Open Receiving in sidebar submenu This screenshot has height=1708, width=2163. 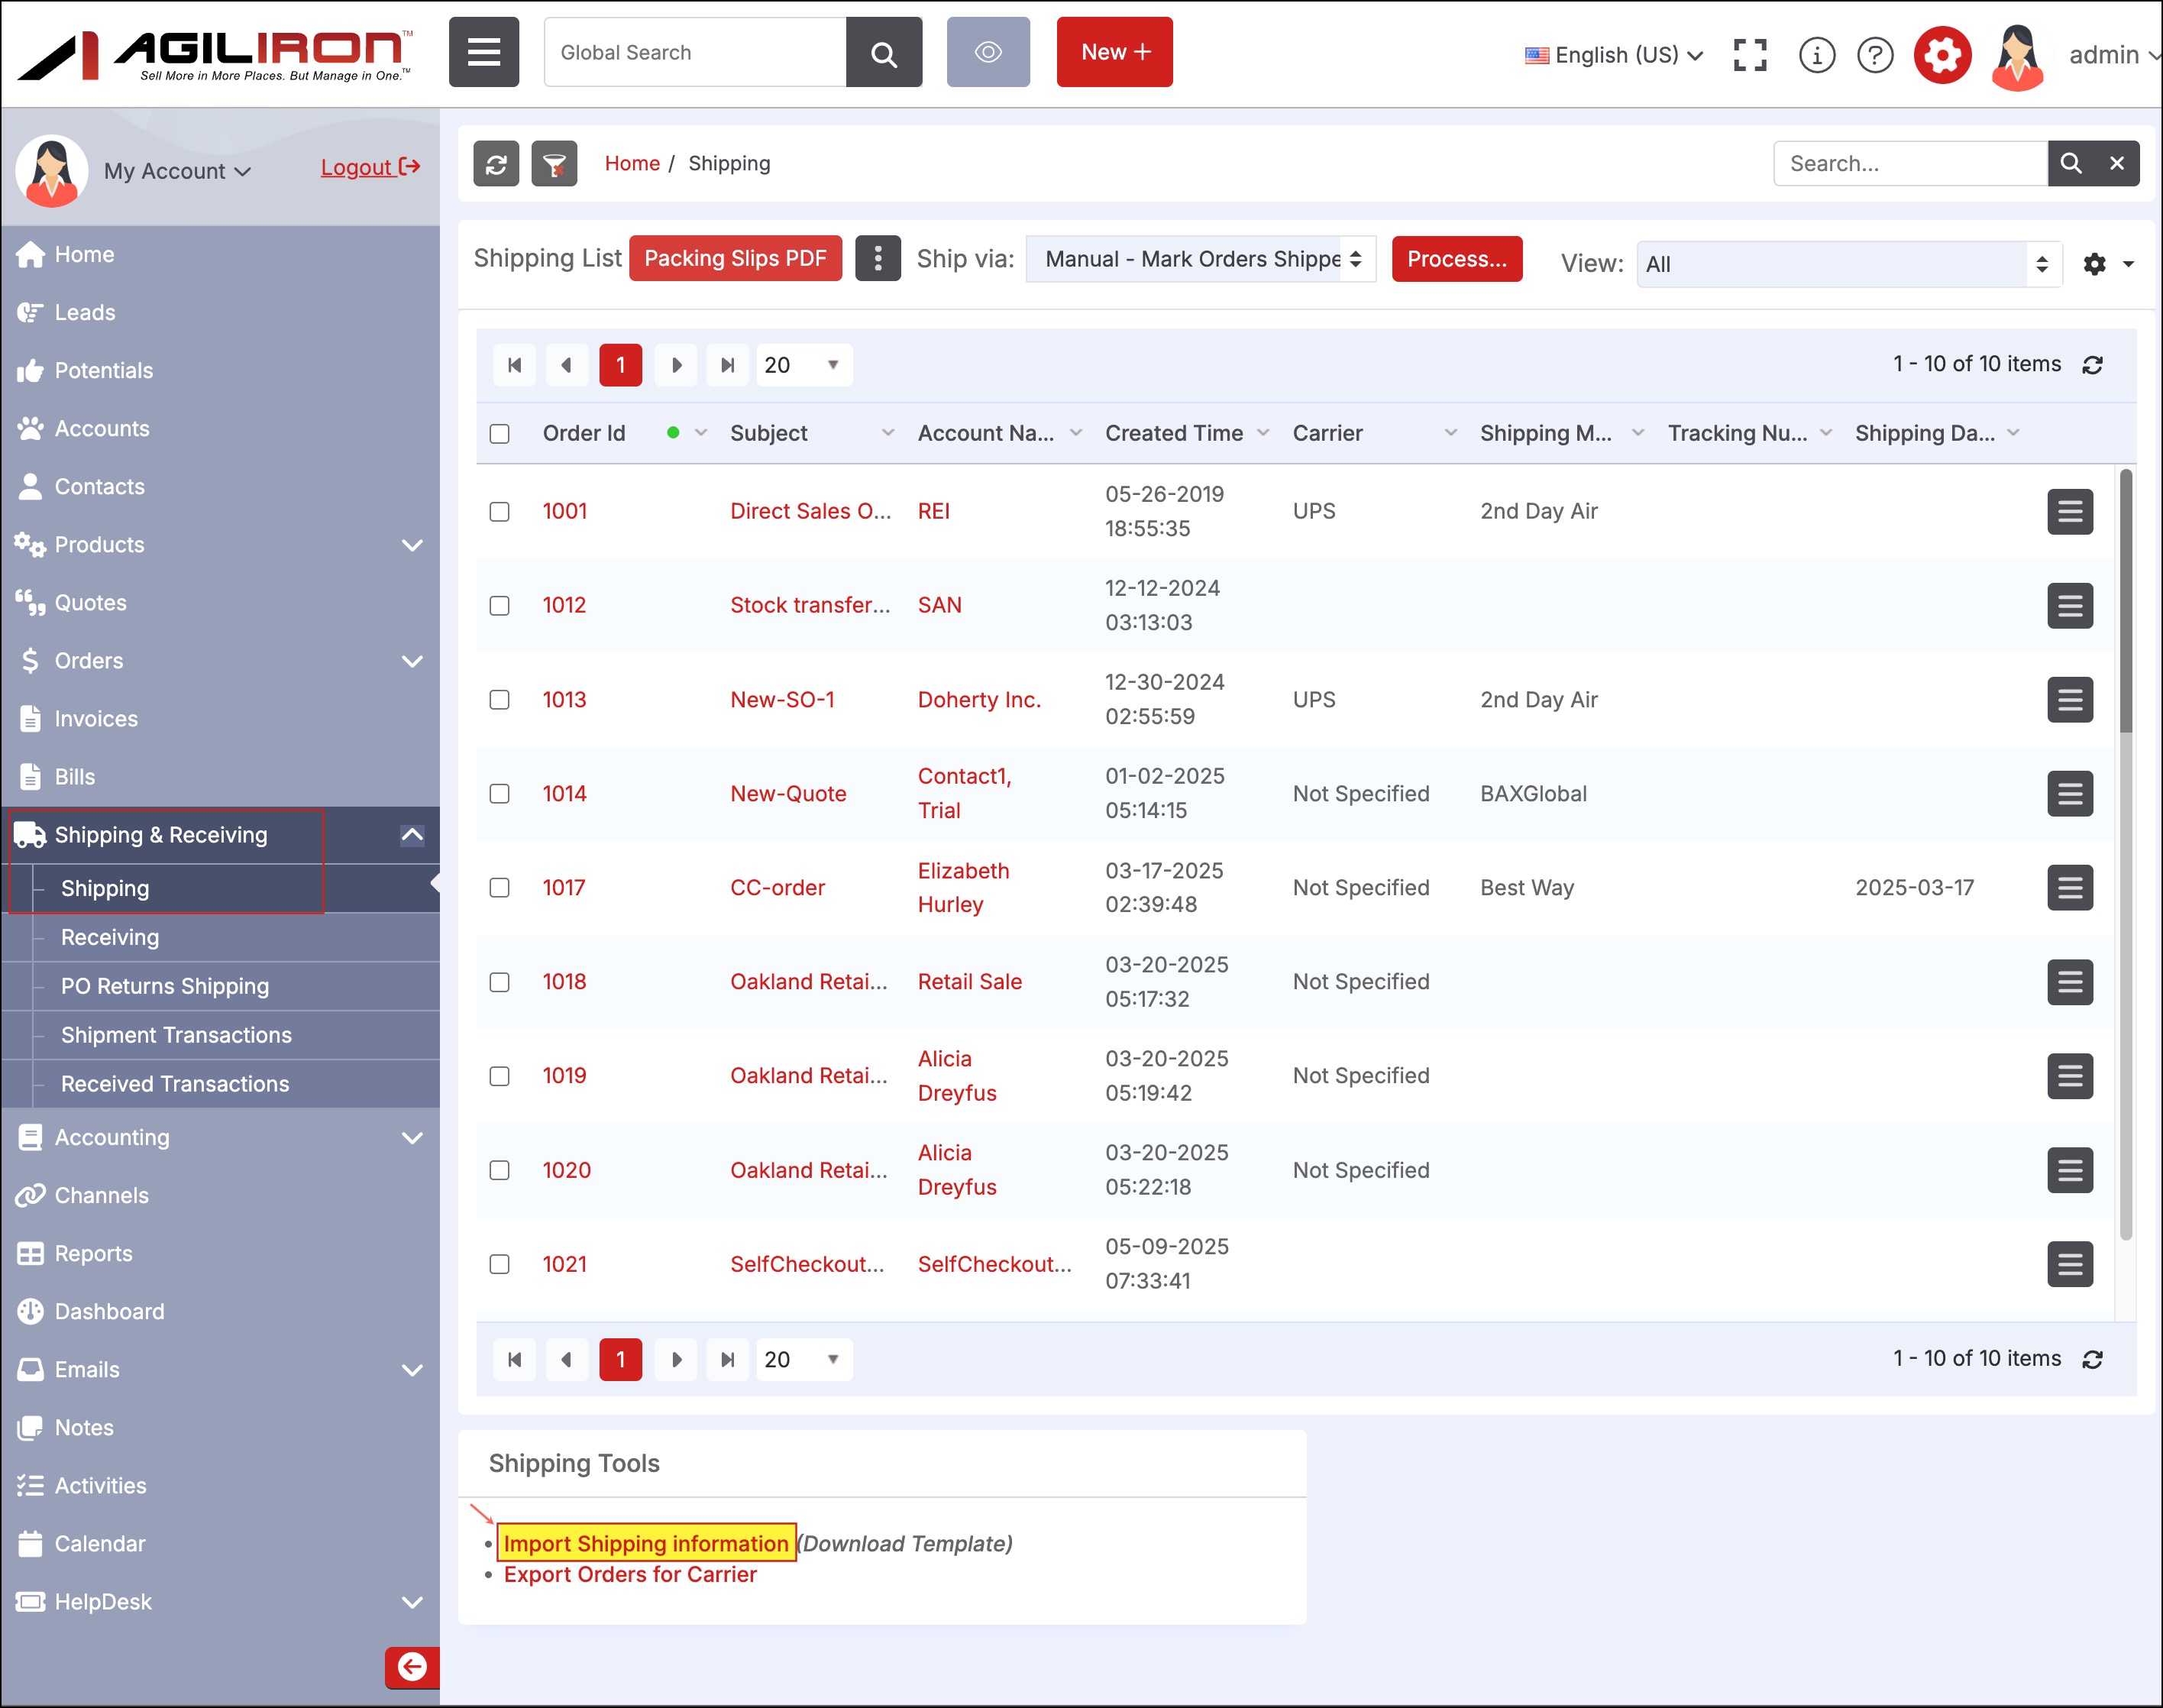(110, 938)
